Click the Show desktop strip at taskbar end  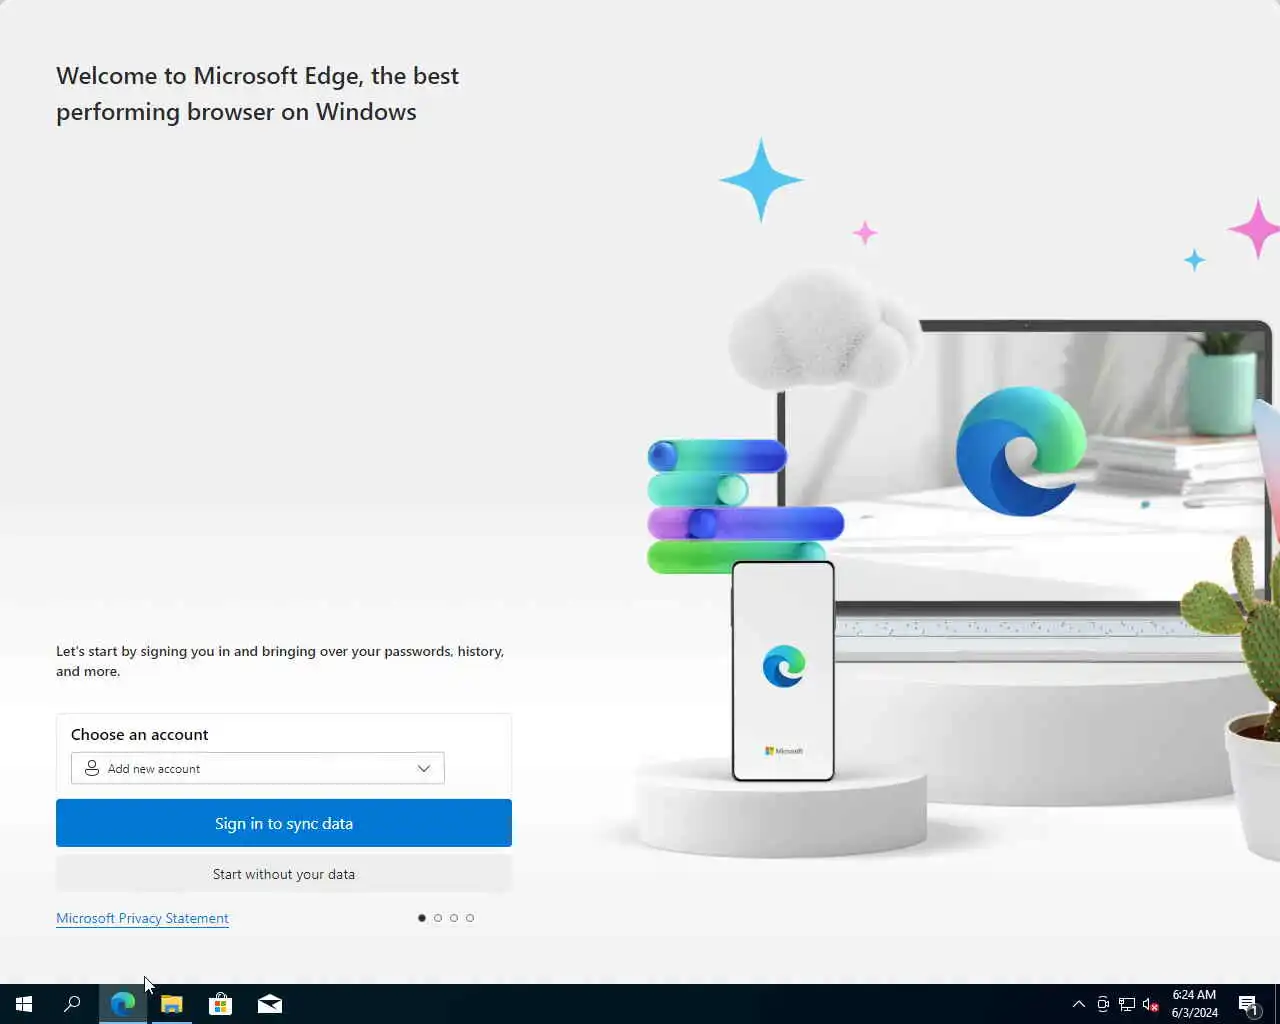click(x=1277, y=1004)
